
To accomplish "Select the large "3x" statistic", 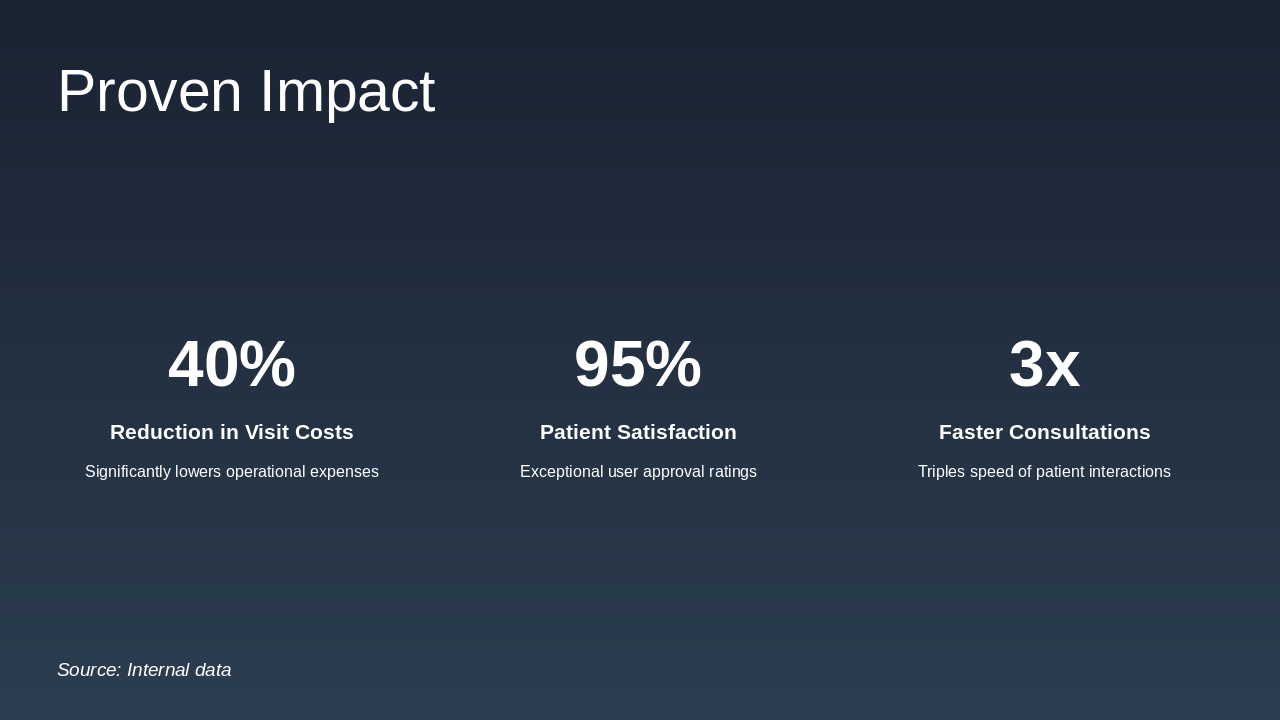I will pyautogui.click(x=1044, y=364).
